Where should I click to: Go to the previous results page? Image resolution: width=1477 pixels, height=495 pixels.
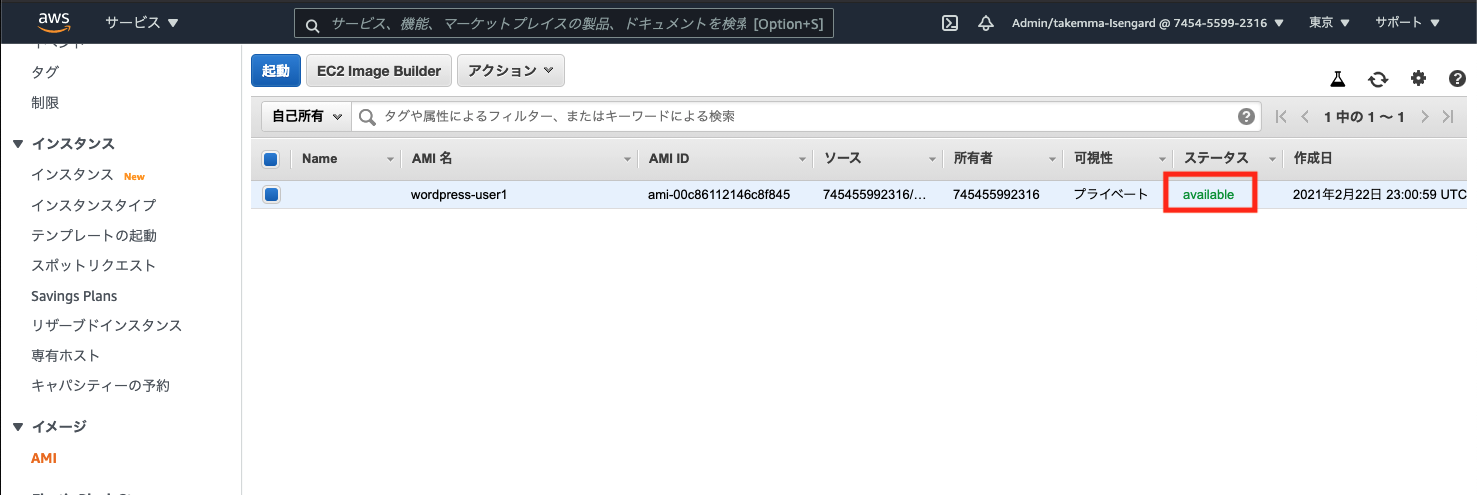click(1305, 117)
